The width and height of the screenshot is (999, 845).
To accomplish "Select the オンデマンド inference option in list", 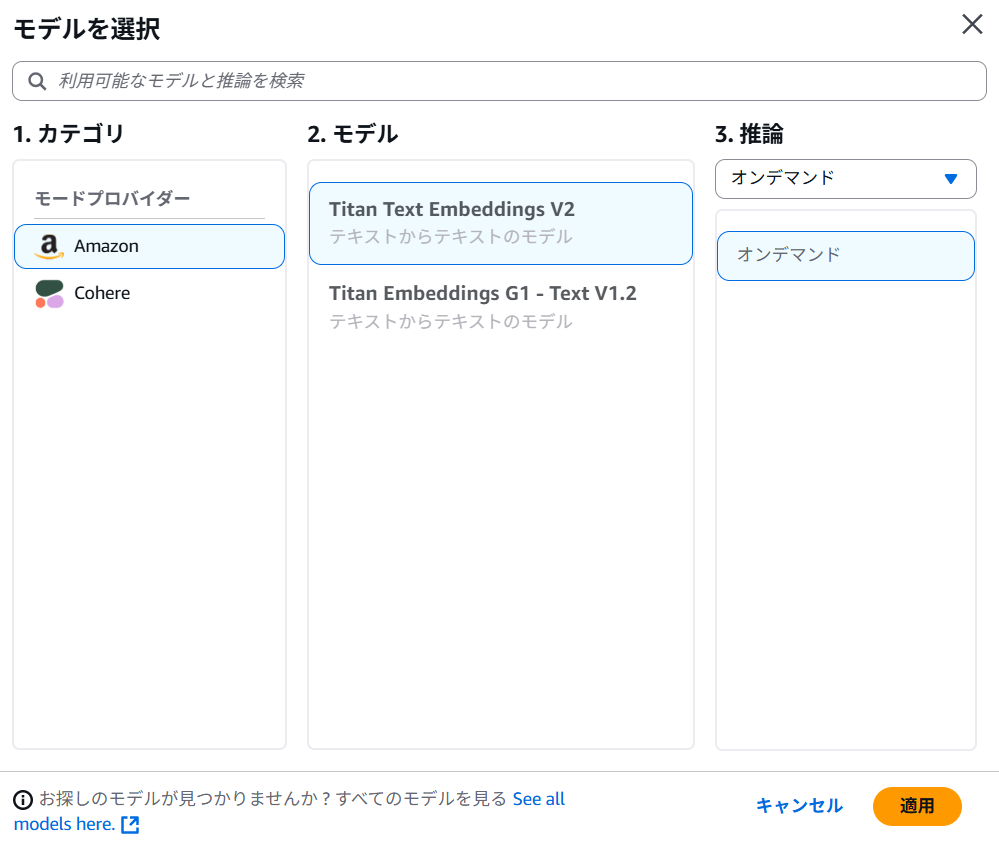I will (845, 256).
